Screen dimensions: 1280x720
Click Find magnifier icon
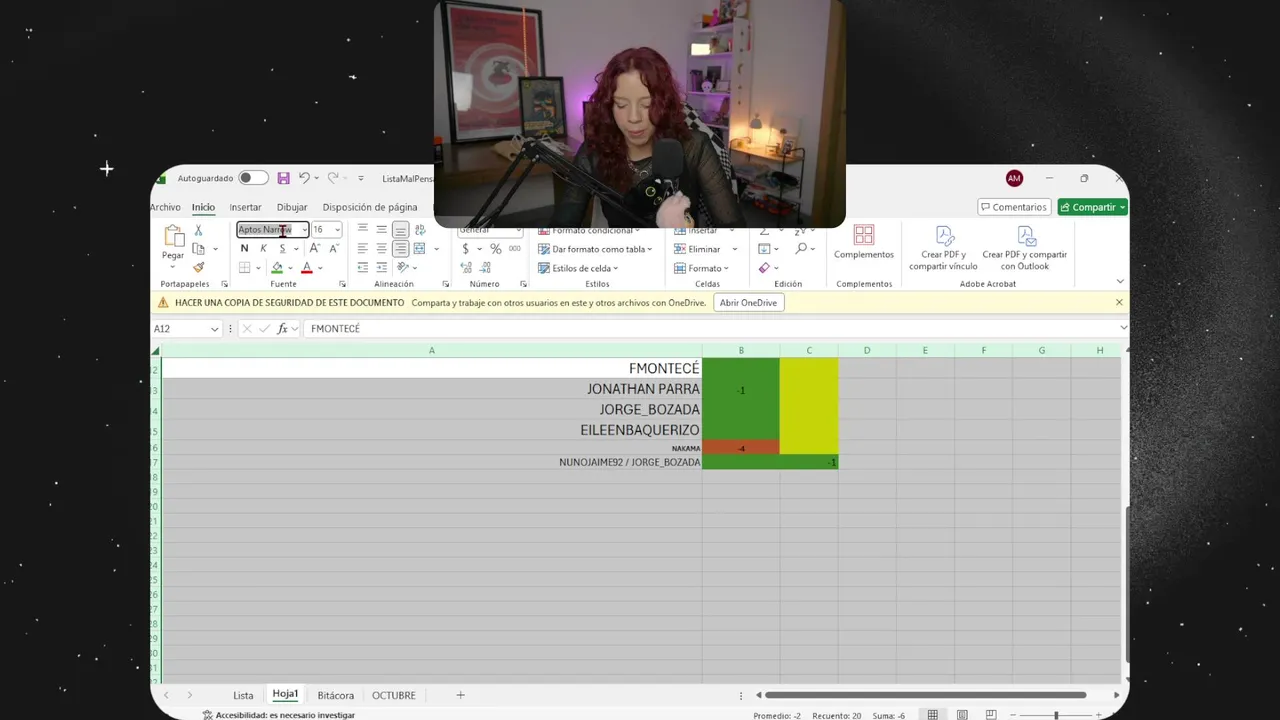(801, 248)
